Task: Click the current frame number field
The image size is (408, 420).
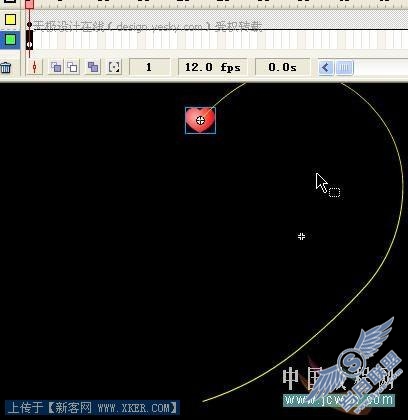Action: pos(149,67)
